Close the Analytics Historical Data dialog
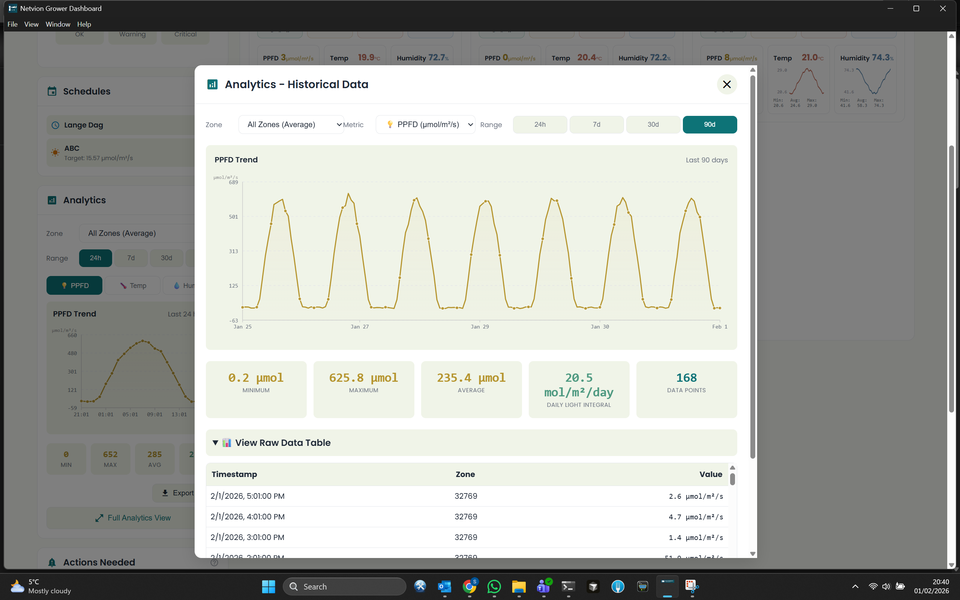This screenshot has width=960, height=600. (x=727, y=85)
